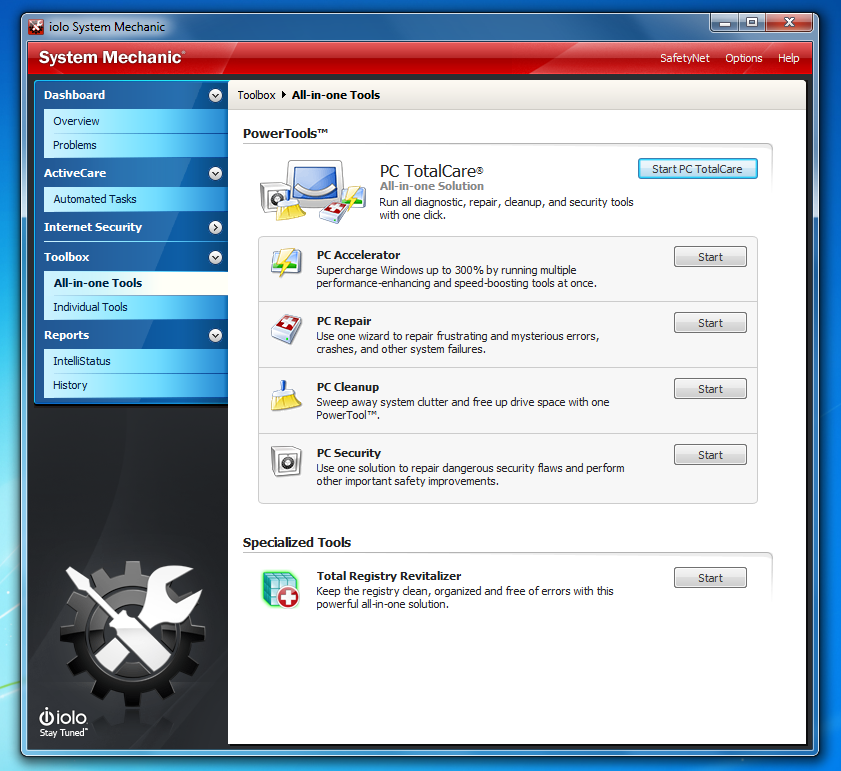Start the Total Registry Revitalizer
Viewport: 841px width, 771px height.
click(x=710, y=578)
